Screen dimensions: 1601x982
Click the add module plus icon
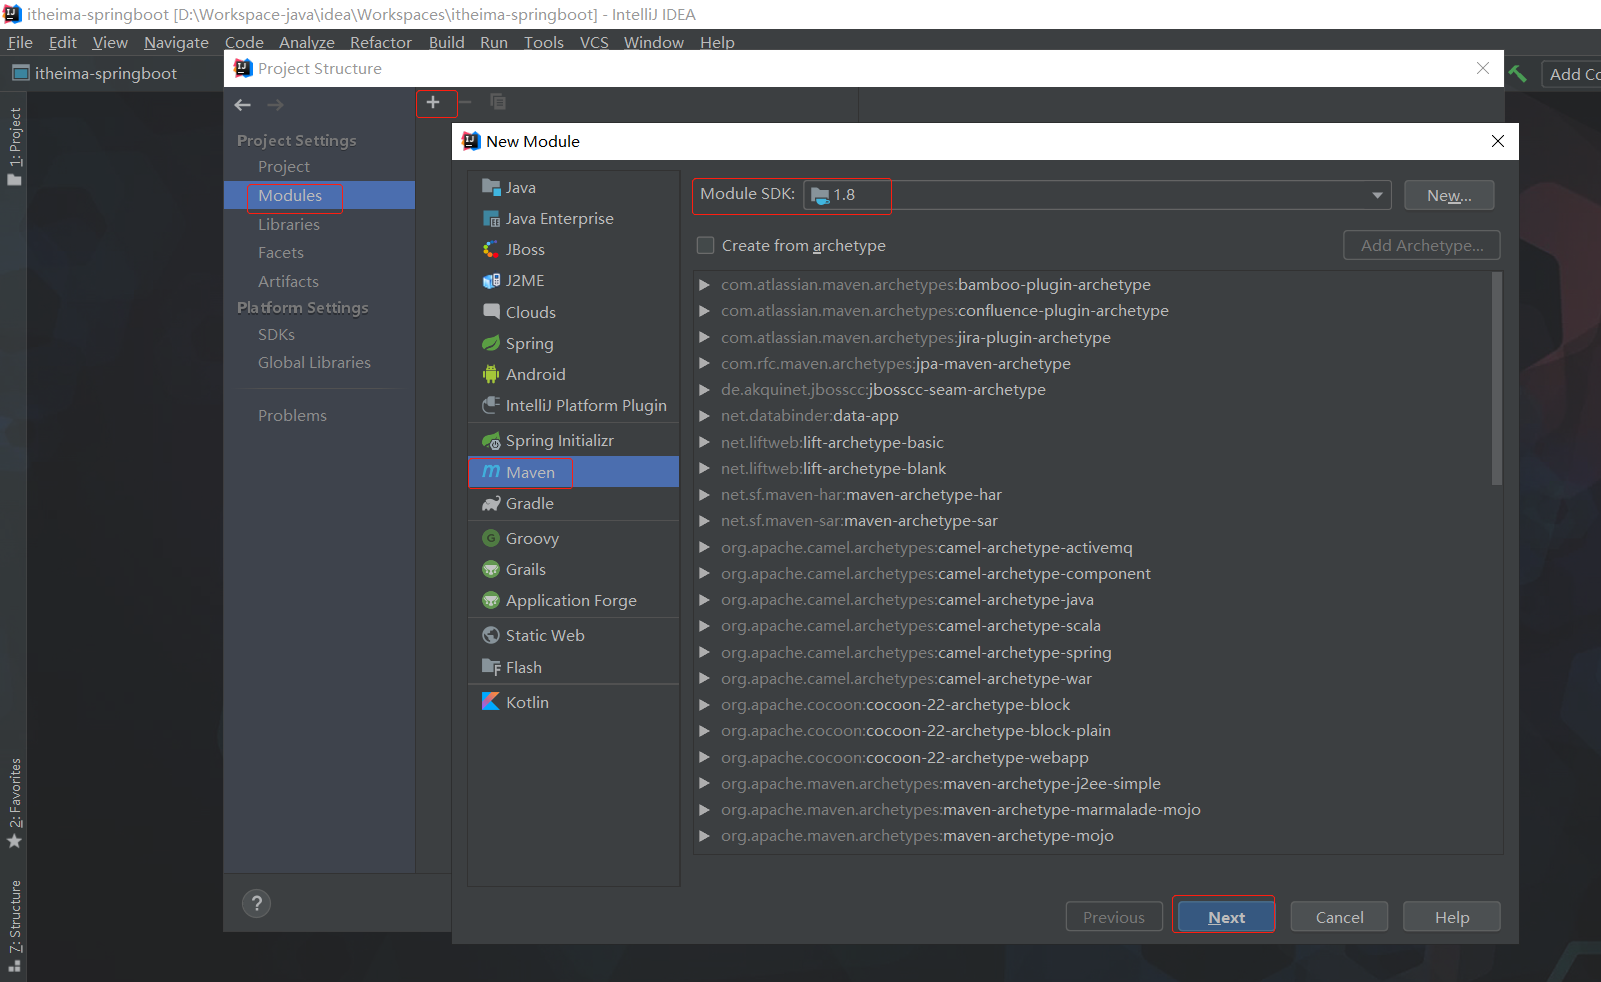(x=433, y=102)
